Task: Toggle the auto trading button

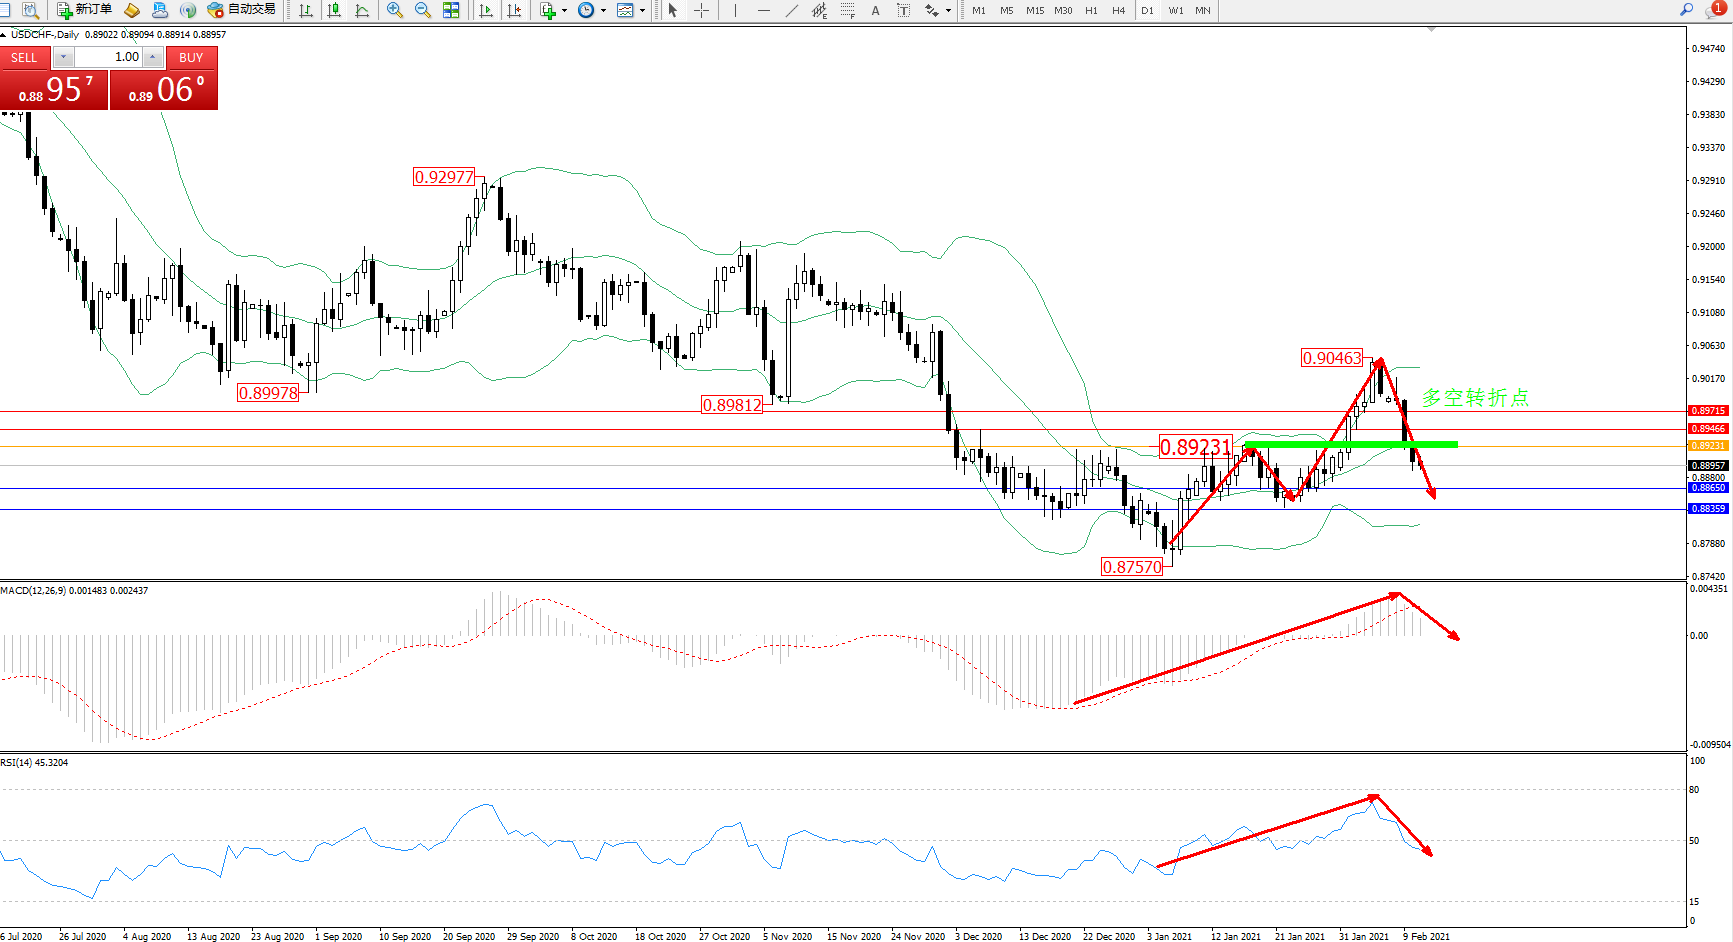Action: [241, 10]
